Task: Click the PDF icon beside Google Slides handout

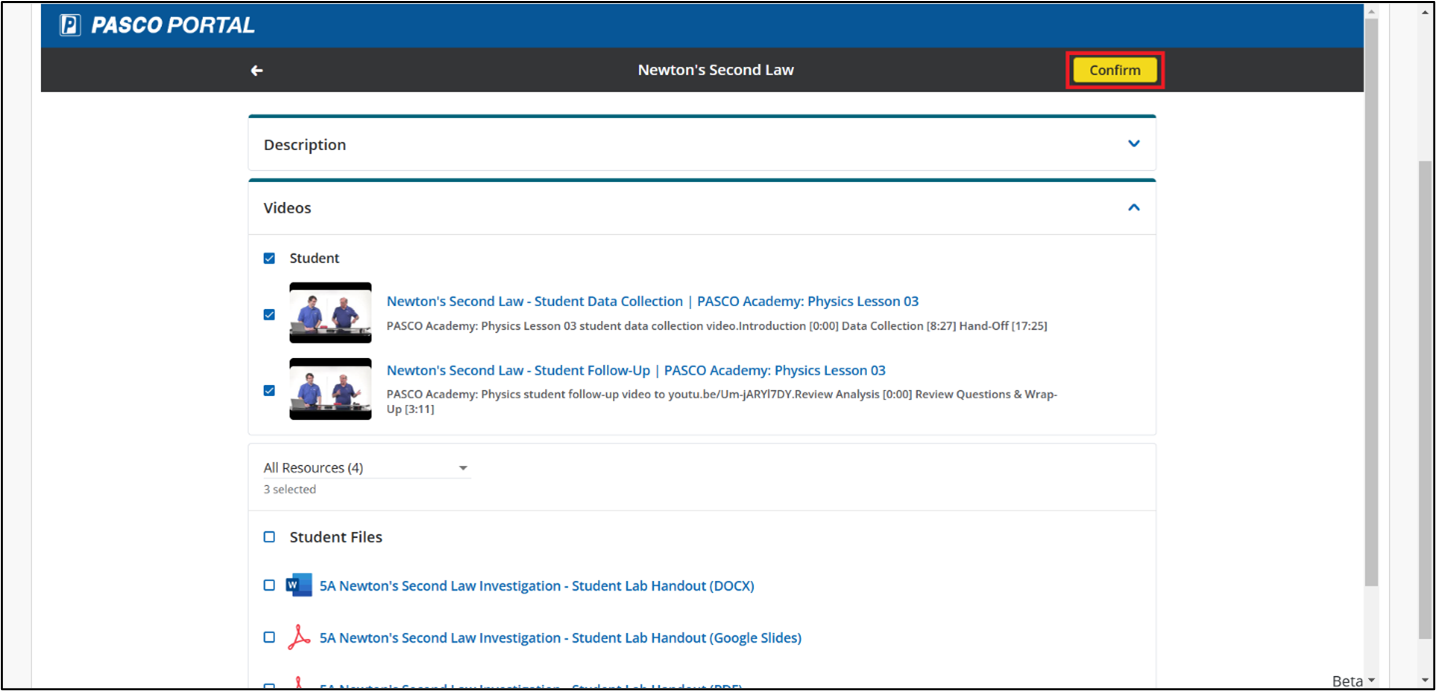Action: click(299, 637)
